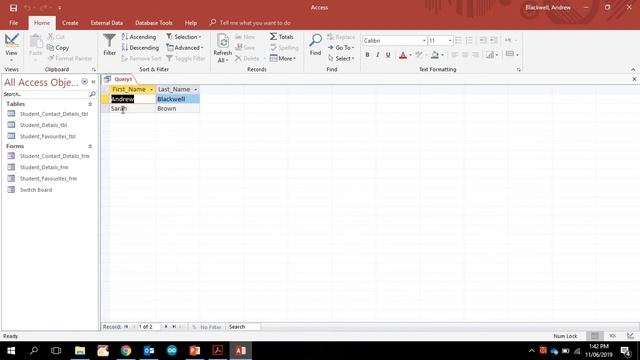Apply Italic formatting

click(378, 55)
